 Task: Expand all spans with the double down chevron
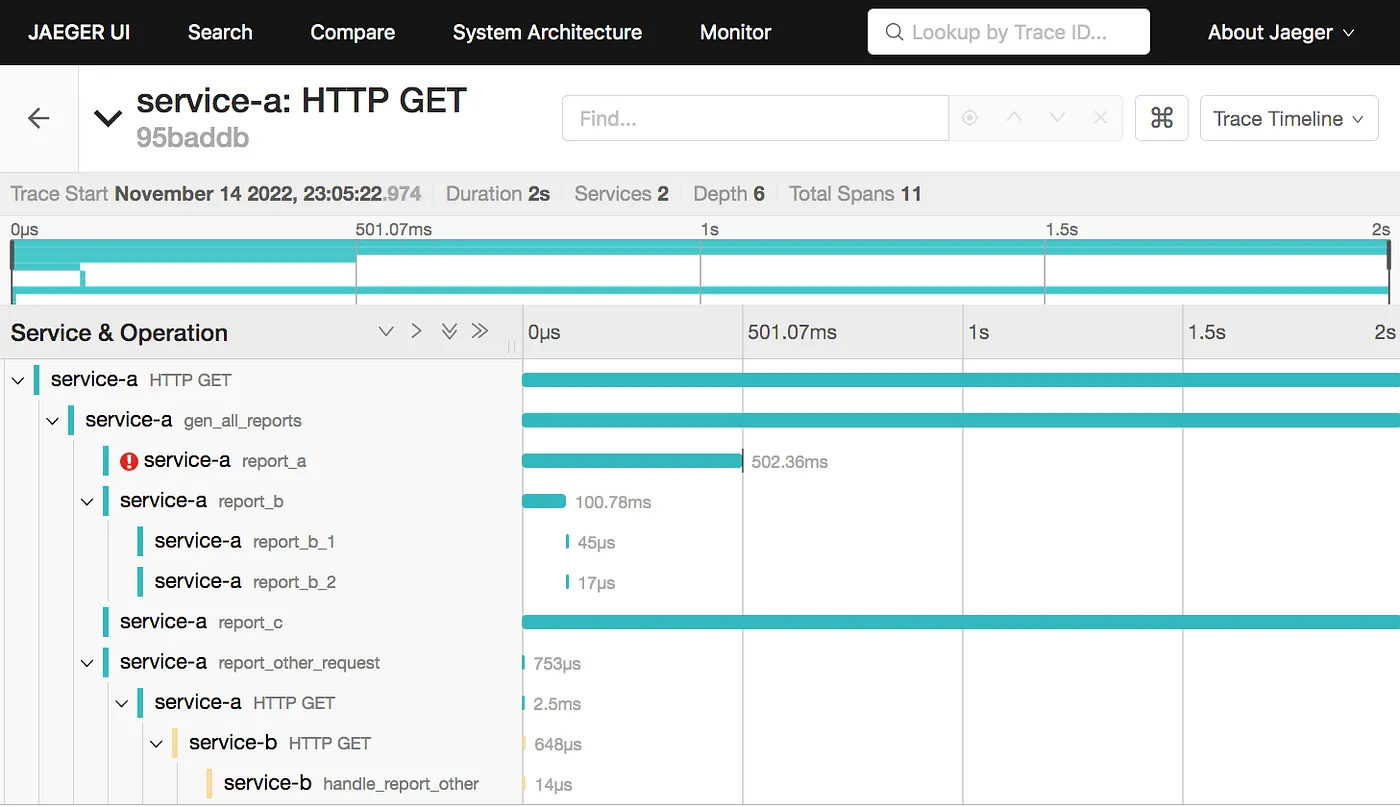click(x=449, y=332)
